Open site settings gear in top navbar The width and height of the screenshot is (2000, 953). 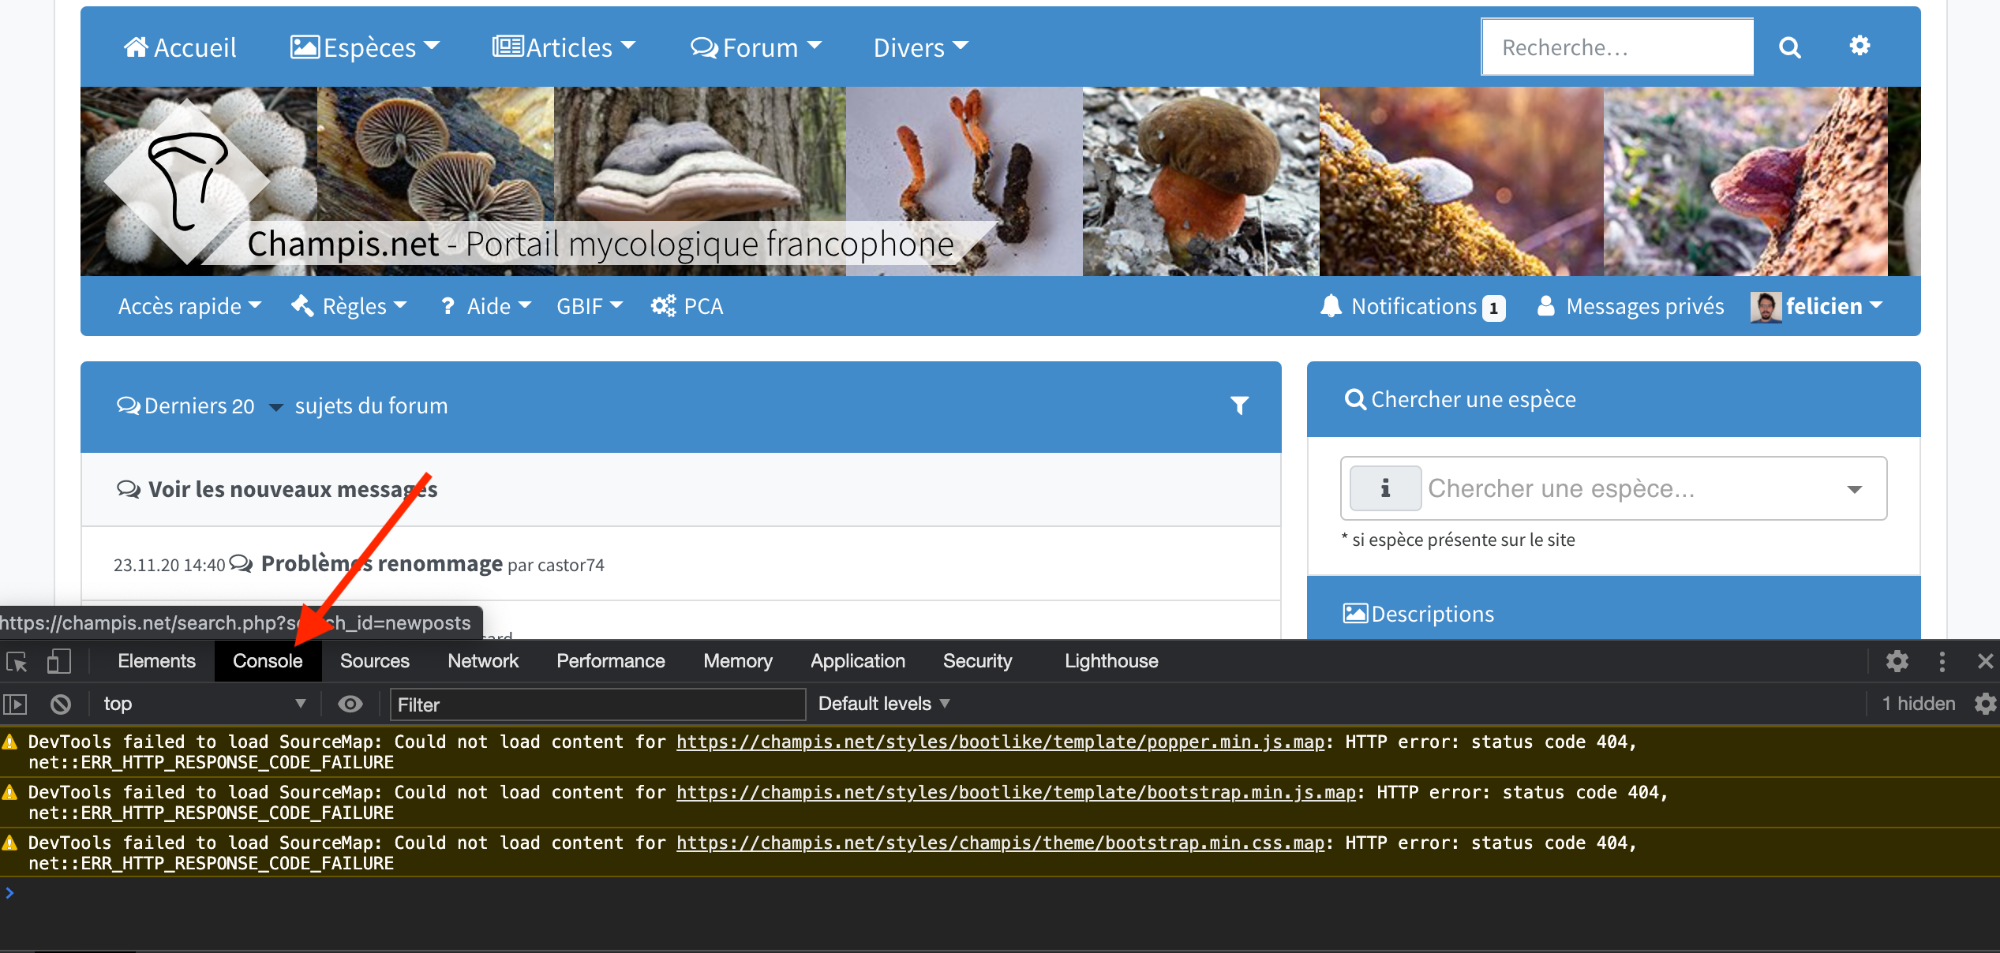pyautogui.click(x=1859, y=46)
